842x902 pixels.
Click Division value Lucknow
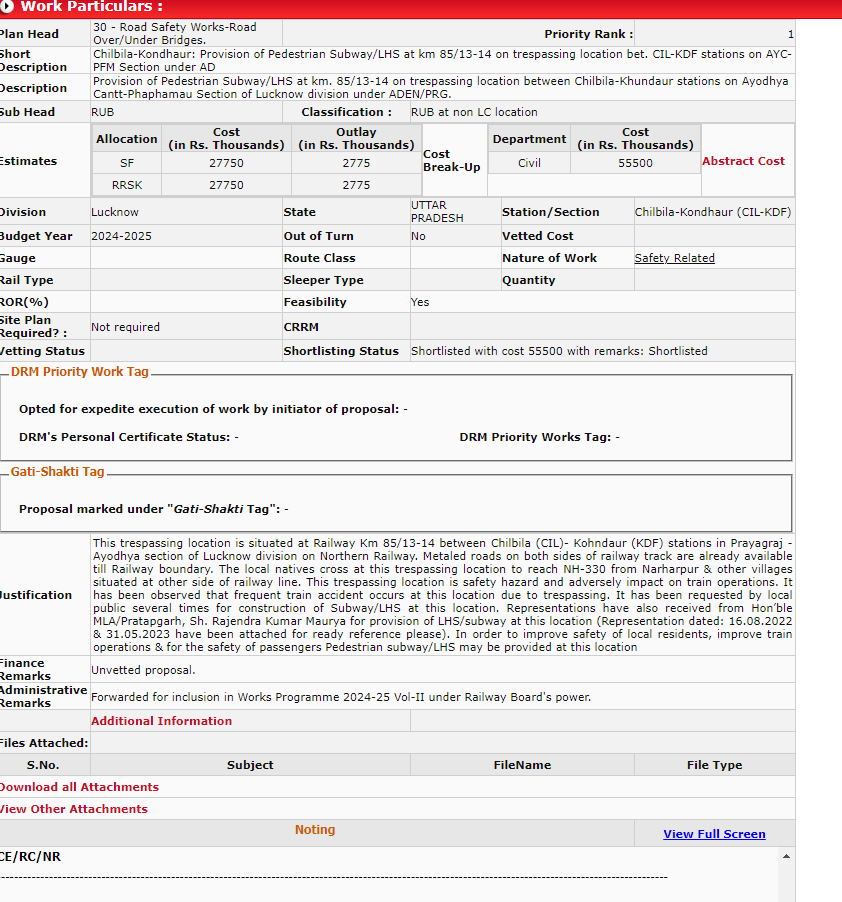coord(115,212)
